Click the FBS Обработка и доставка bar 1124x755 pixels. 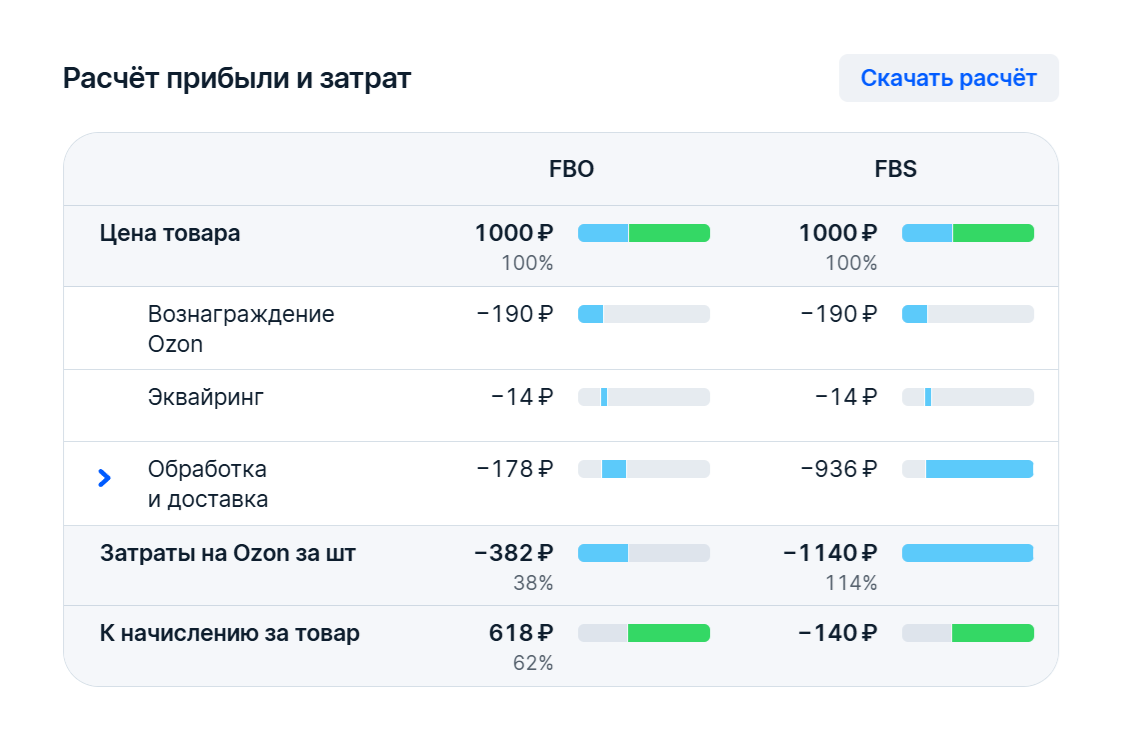tap(968, 469)
